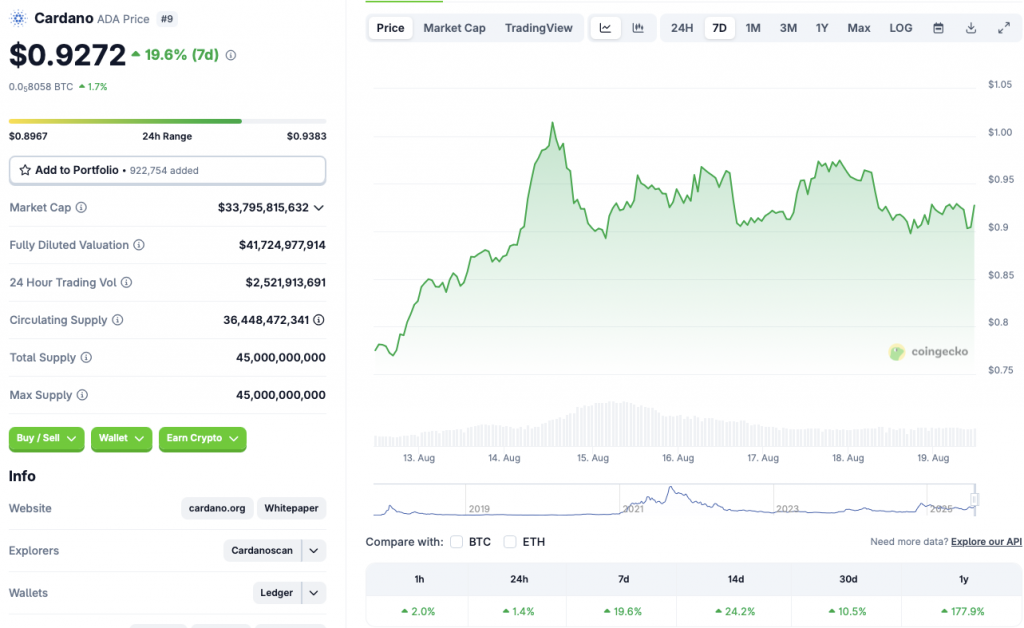
Task: Open the info icon beside the Circulating Supply label
Action: click(x=118, y=320)
